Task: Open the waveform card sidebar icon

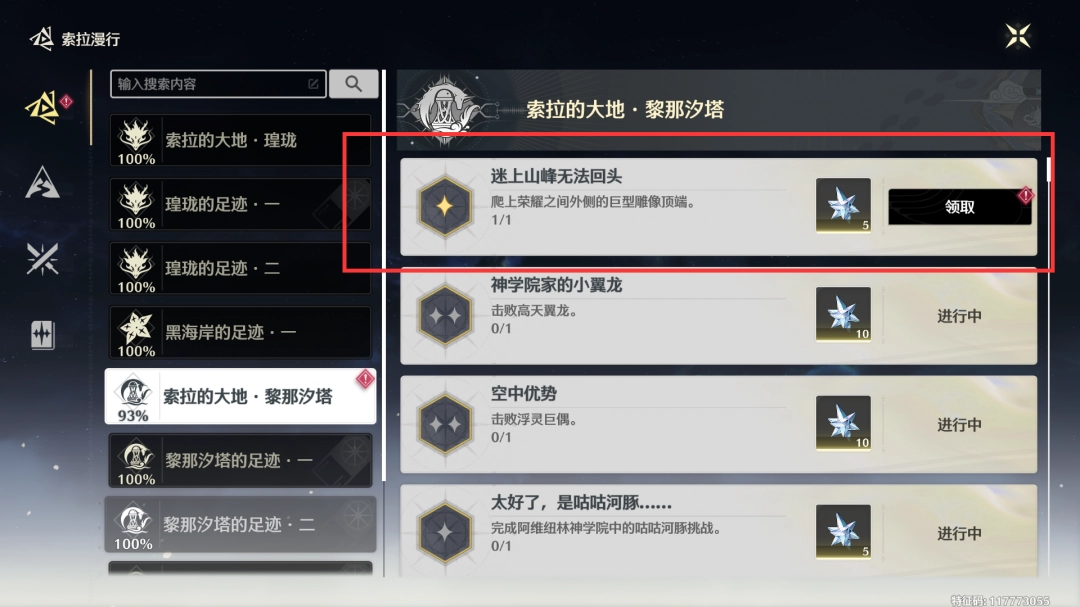Action: [x=42, y=335]
